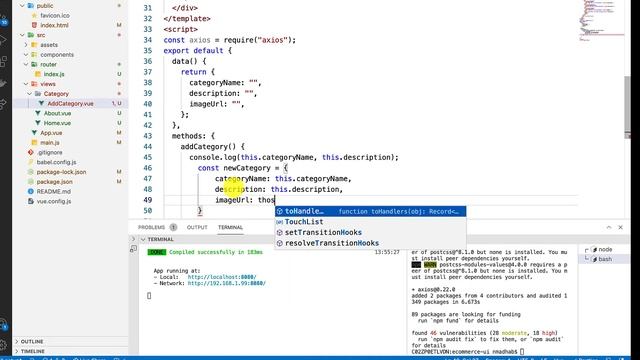
Task: Click the package.json file icon
Action: tap(31, 182)
